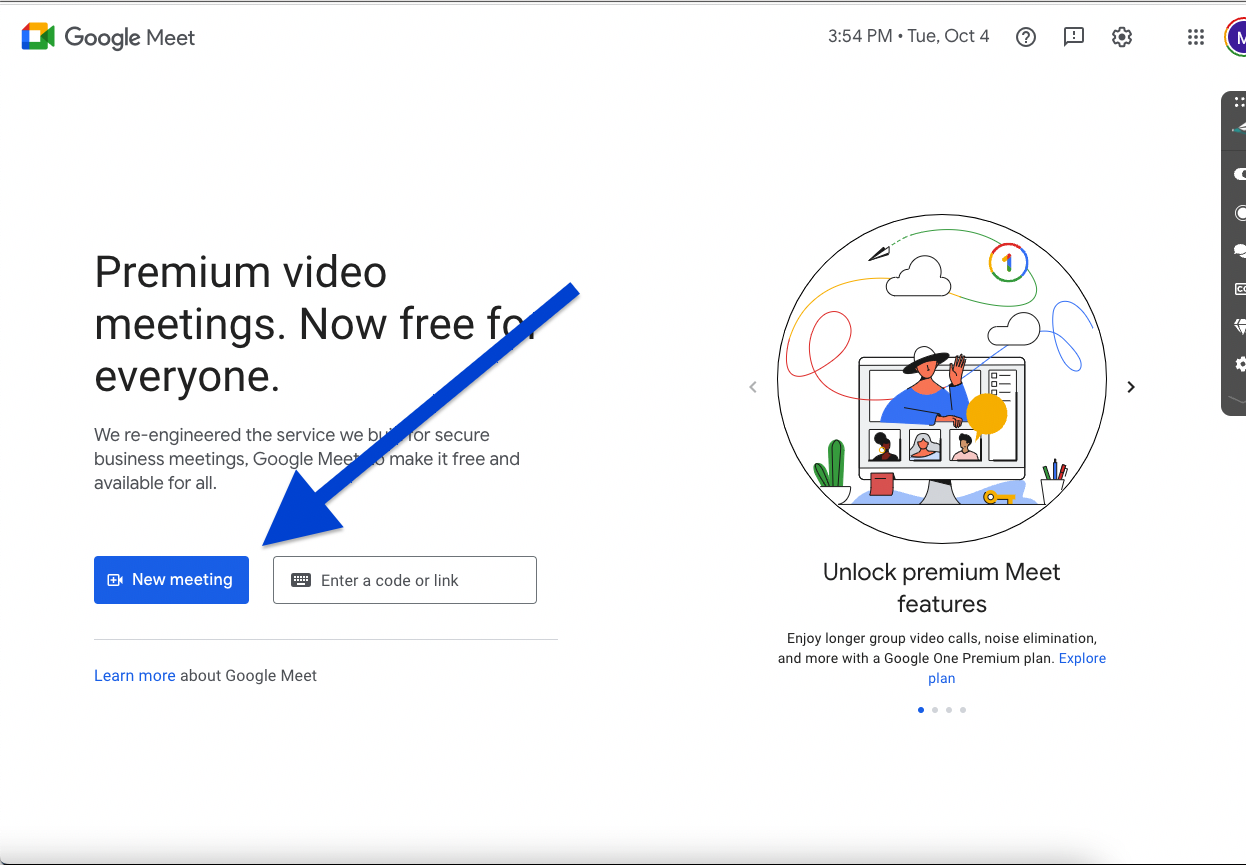The width and height of the screenshot is (1246, 865).
Task: Click the Google Meet logo
Action: click(x=108, y=37)
